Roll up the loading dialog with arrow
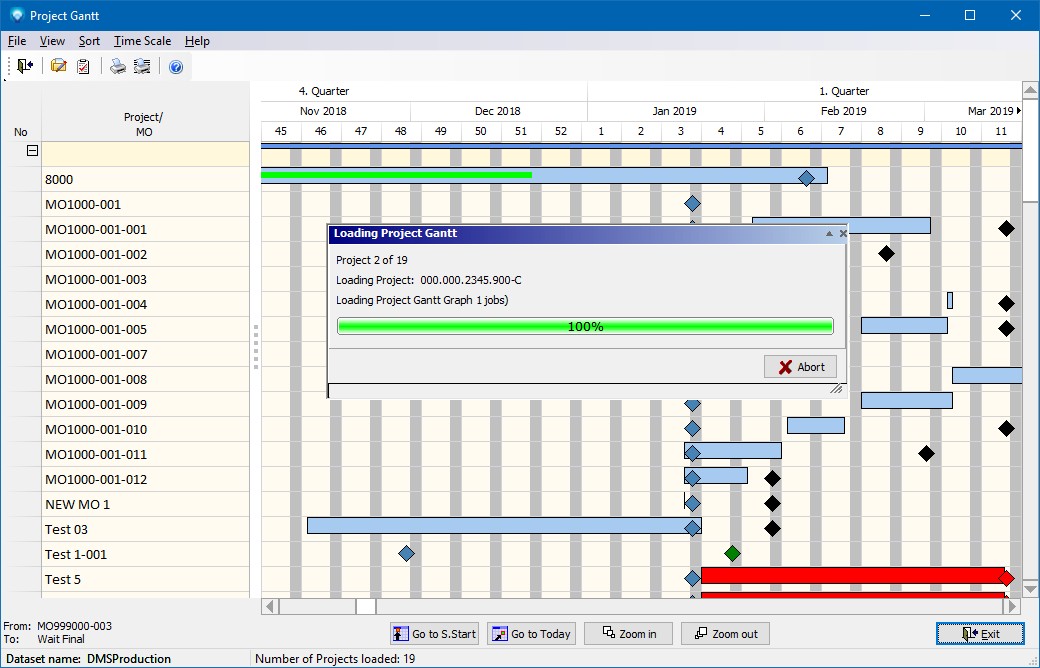This screenshot has width=1040, height=668. (x=829, y=233)
